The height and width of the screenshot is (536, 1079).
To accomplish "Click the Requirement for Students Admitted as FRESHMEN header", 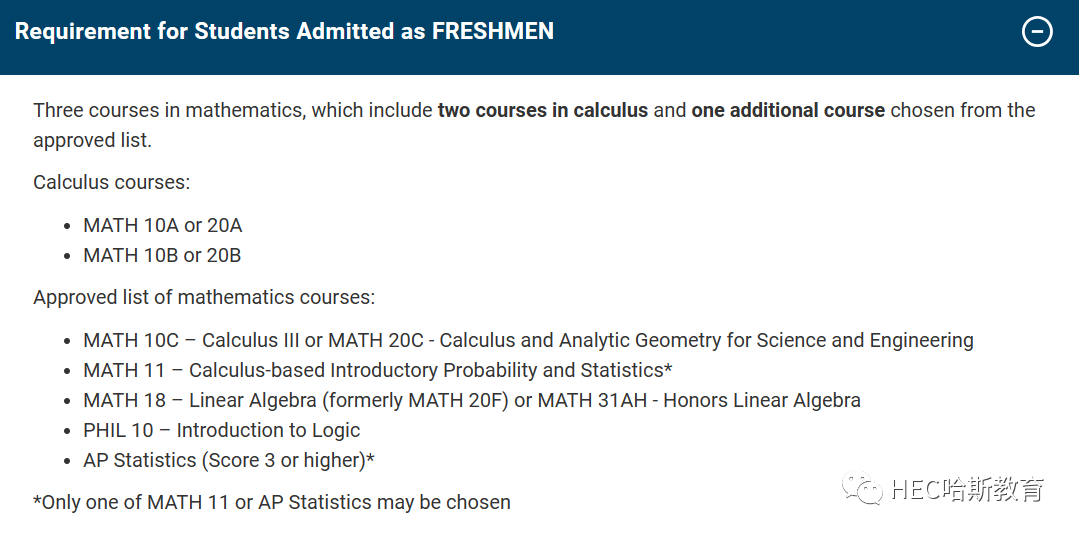I will click(284, 31).
